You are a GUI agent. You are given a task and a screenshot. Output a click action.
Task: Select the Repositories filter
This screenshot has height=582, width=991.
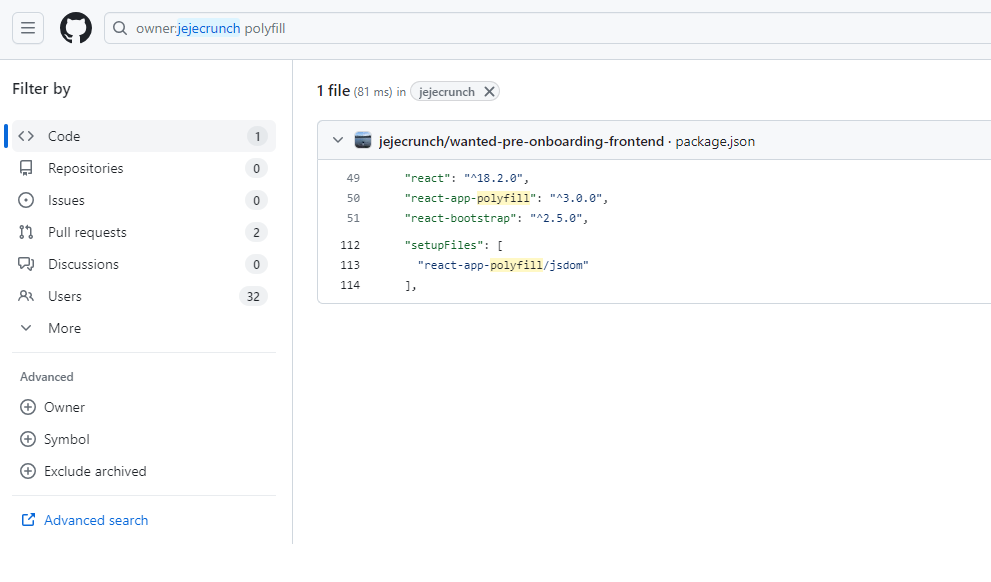pos(144,168)
